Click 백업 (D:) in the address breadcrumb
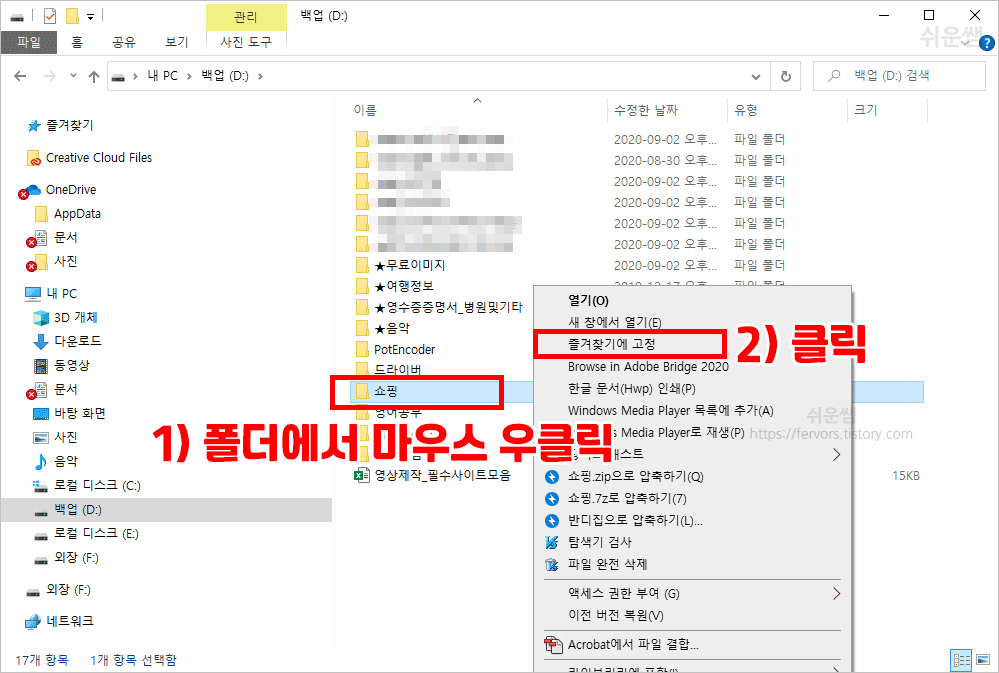 click(225, 76)
